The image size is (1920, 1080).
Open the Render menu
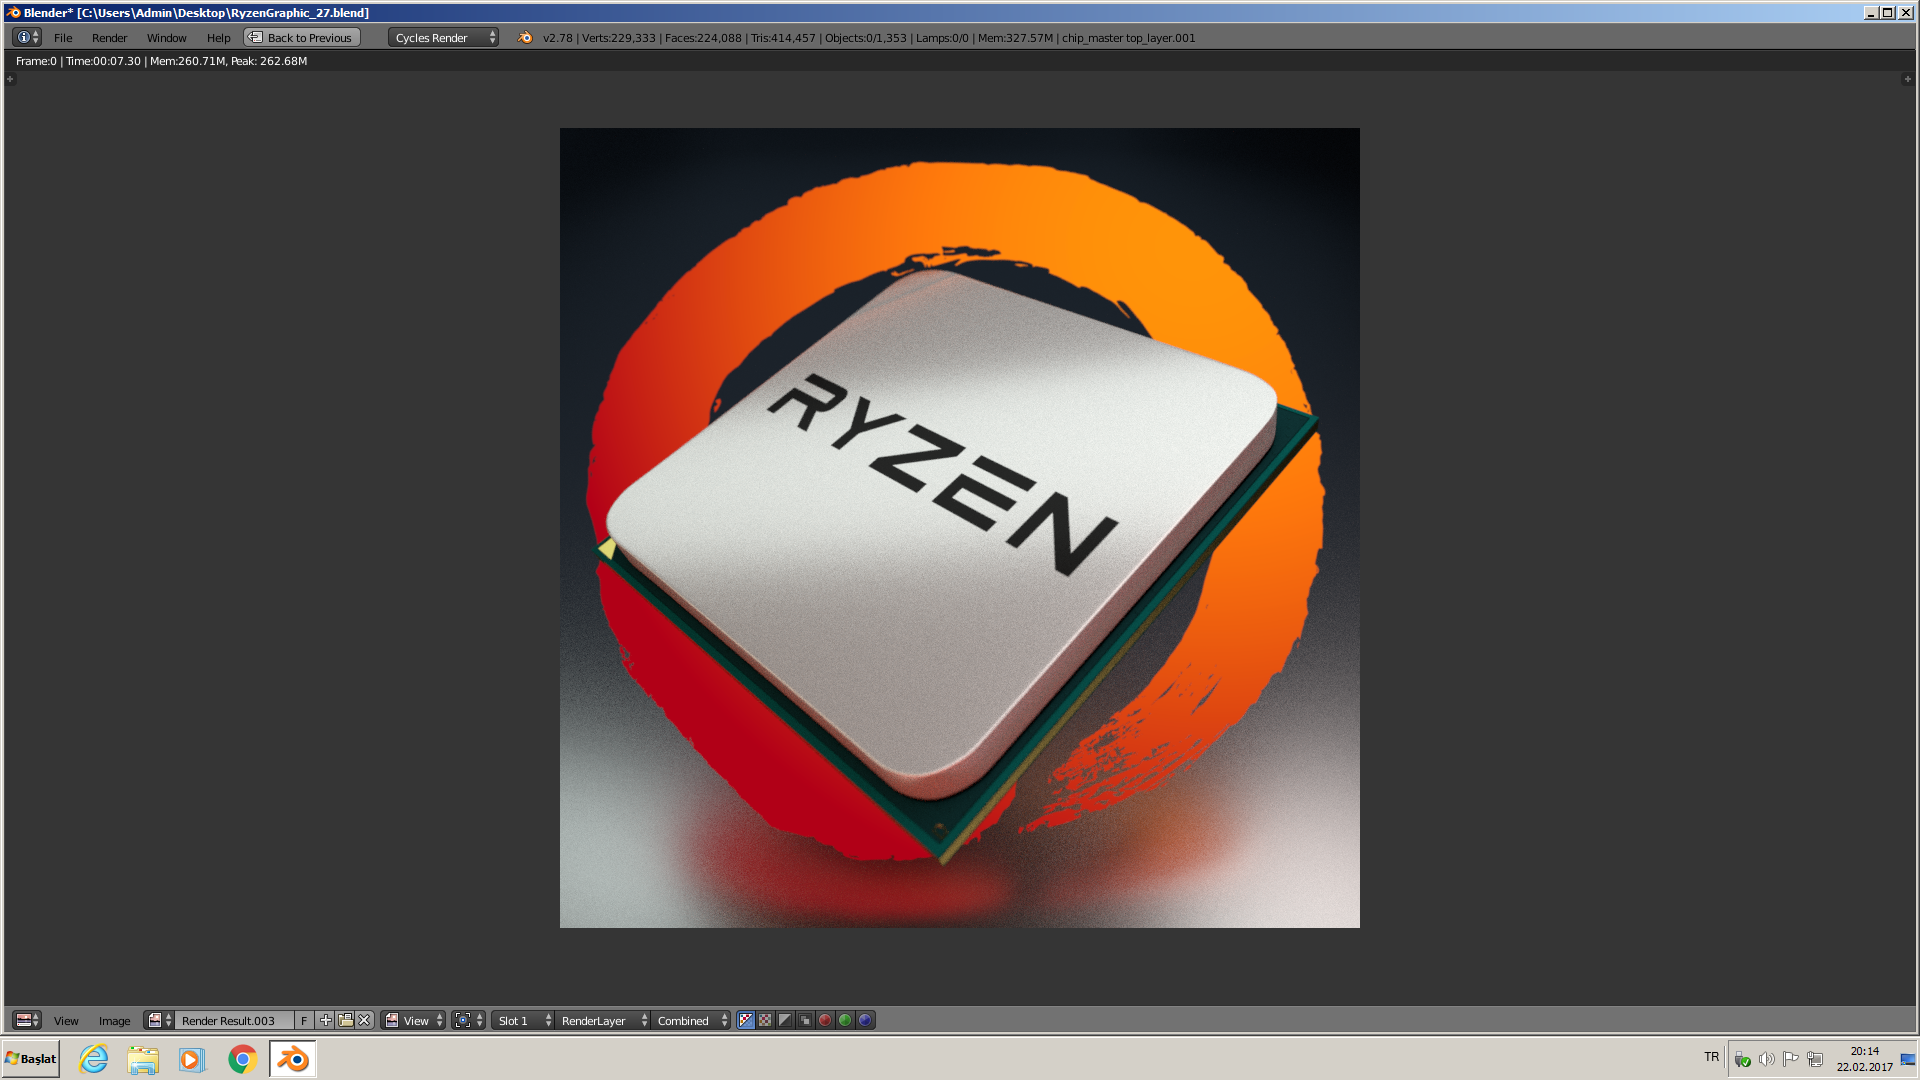point(109,38)
